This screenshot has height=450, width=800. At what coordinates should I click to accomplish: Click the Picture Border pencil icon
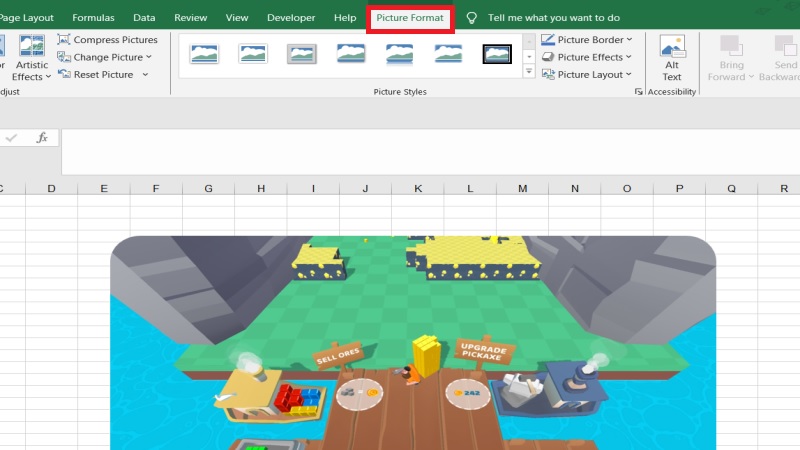(548, 39)
